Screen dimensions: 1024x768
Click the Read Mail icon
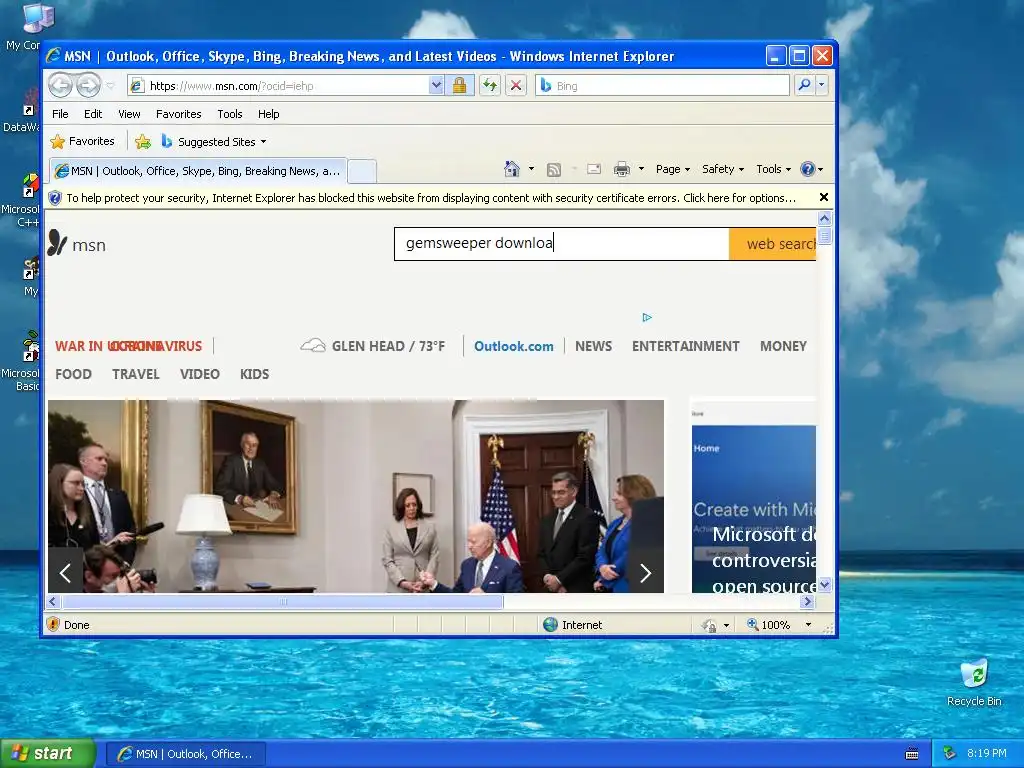(x=594, y=170)
